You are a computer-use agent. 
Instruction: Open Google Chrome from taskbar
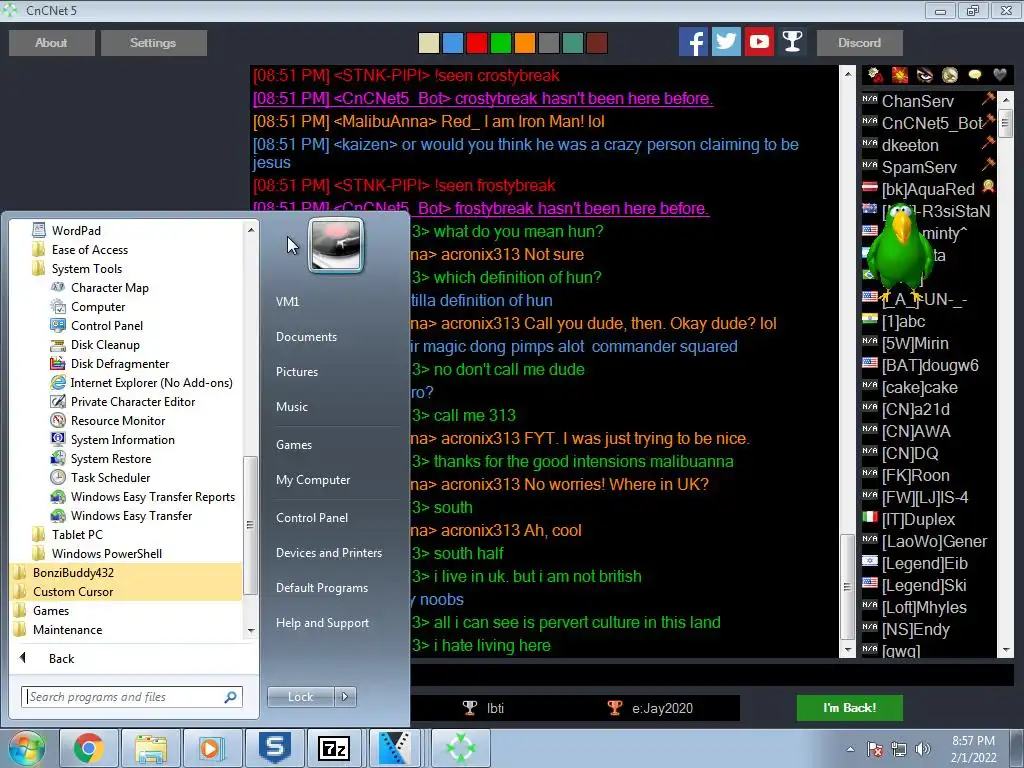pyautogui.click(x=88, y=748)
